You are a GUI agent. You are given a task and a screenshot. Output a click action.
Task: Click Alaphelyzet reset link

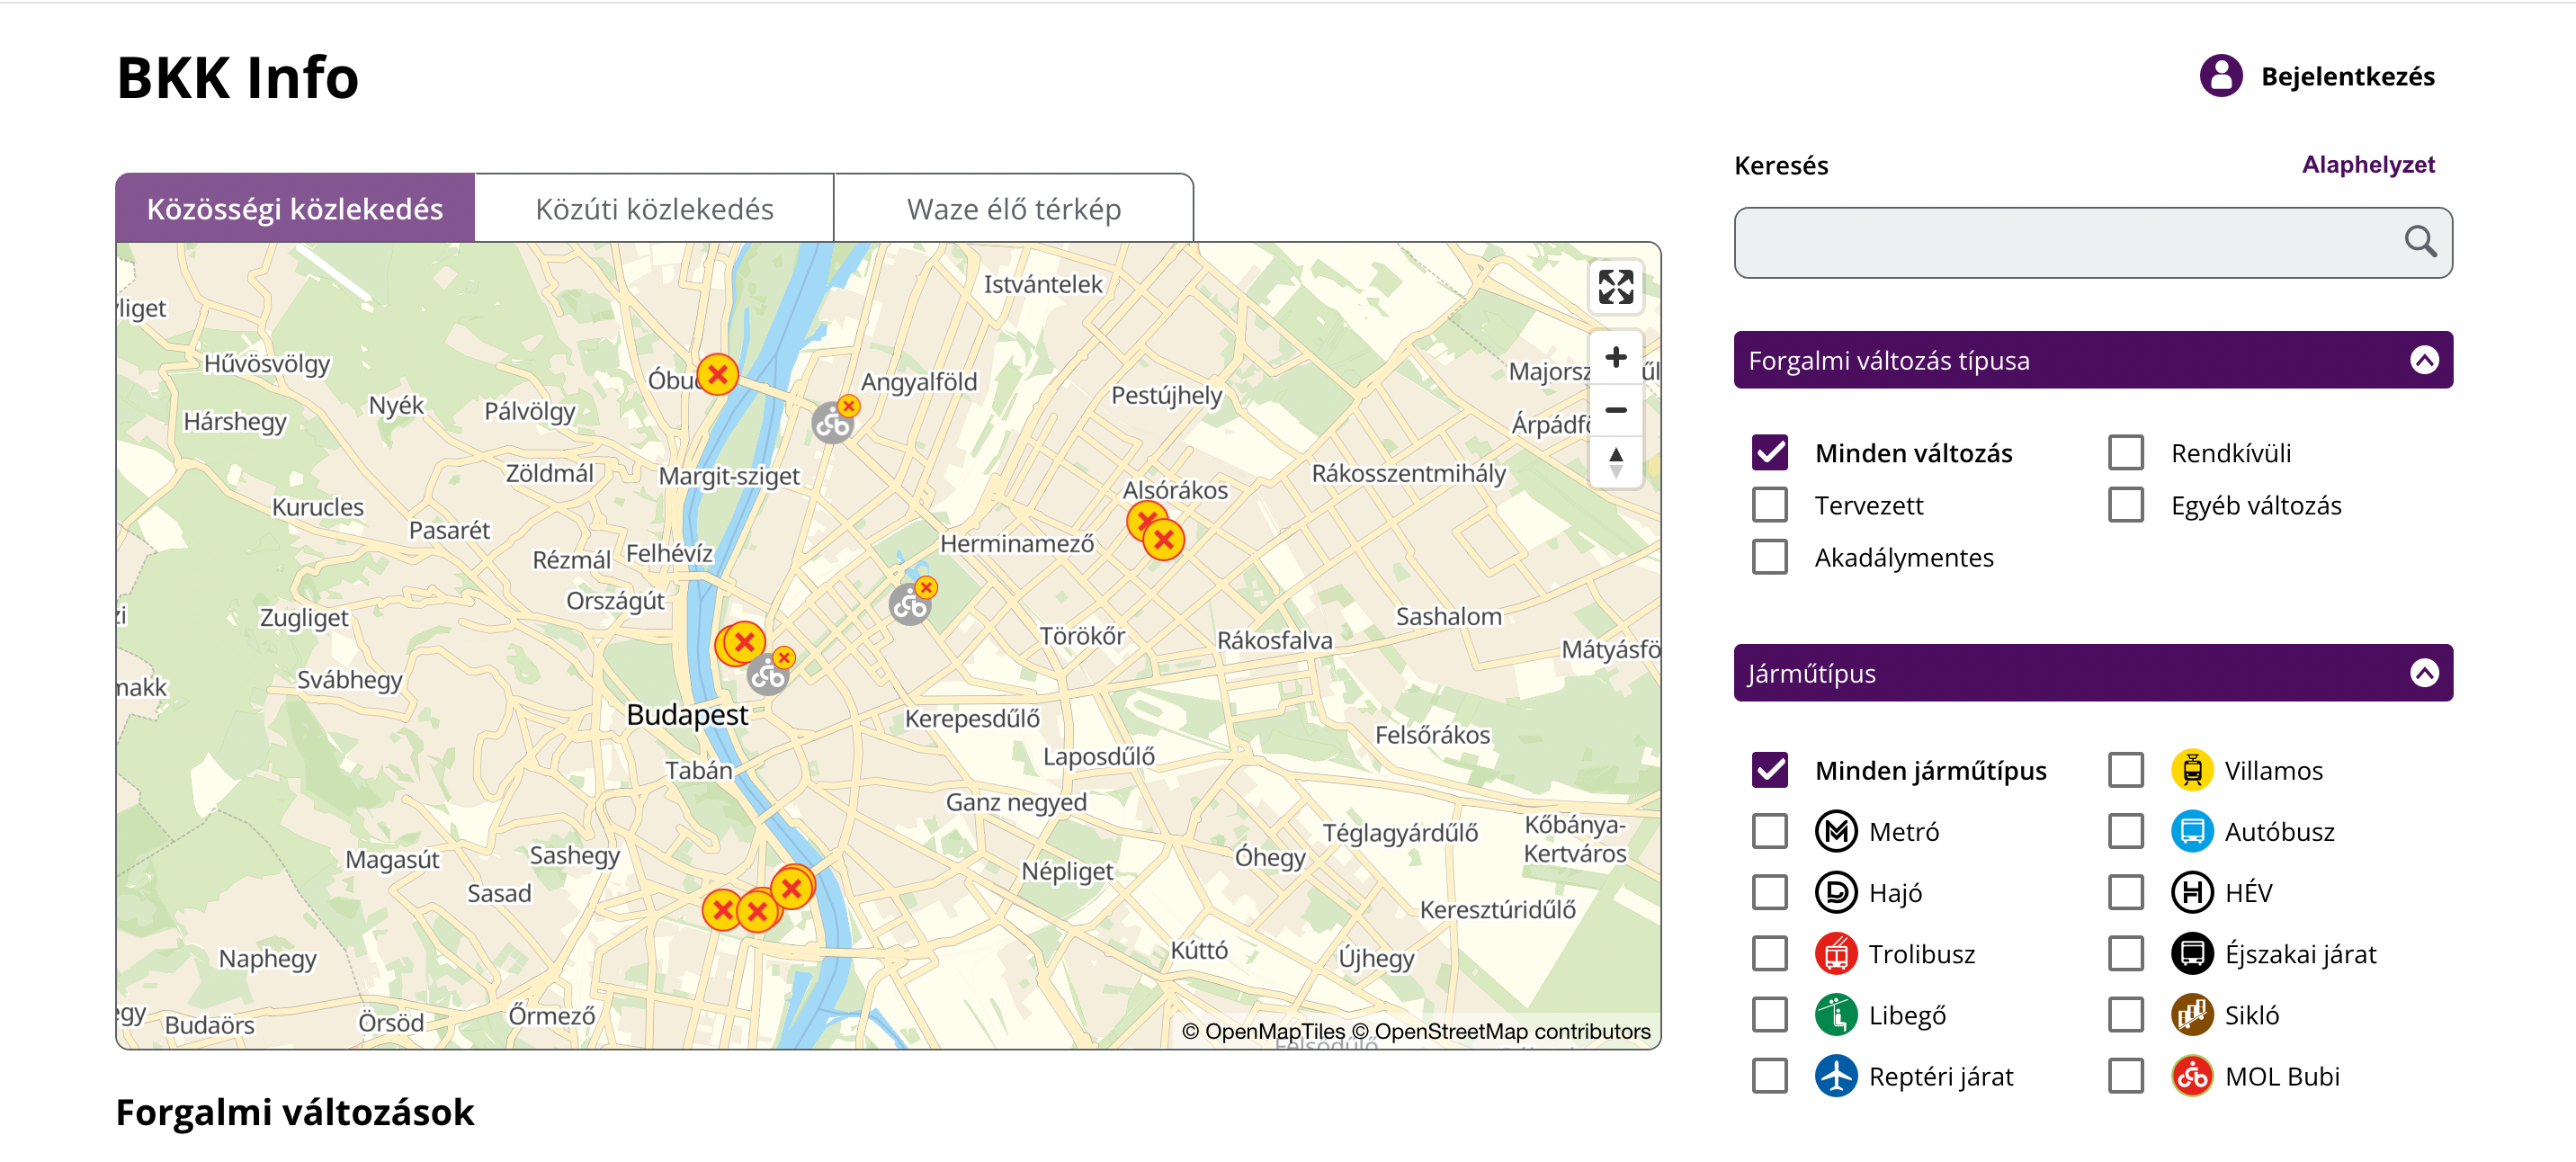tap(2367, 164)
